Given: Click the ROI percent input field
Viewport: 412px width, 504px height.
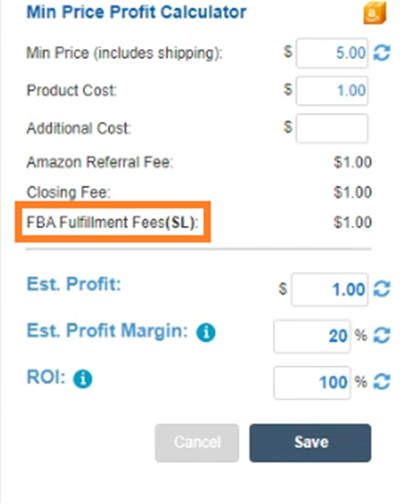Looking at the screenshot, I should pyautogui.click(x=312, y=383).
